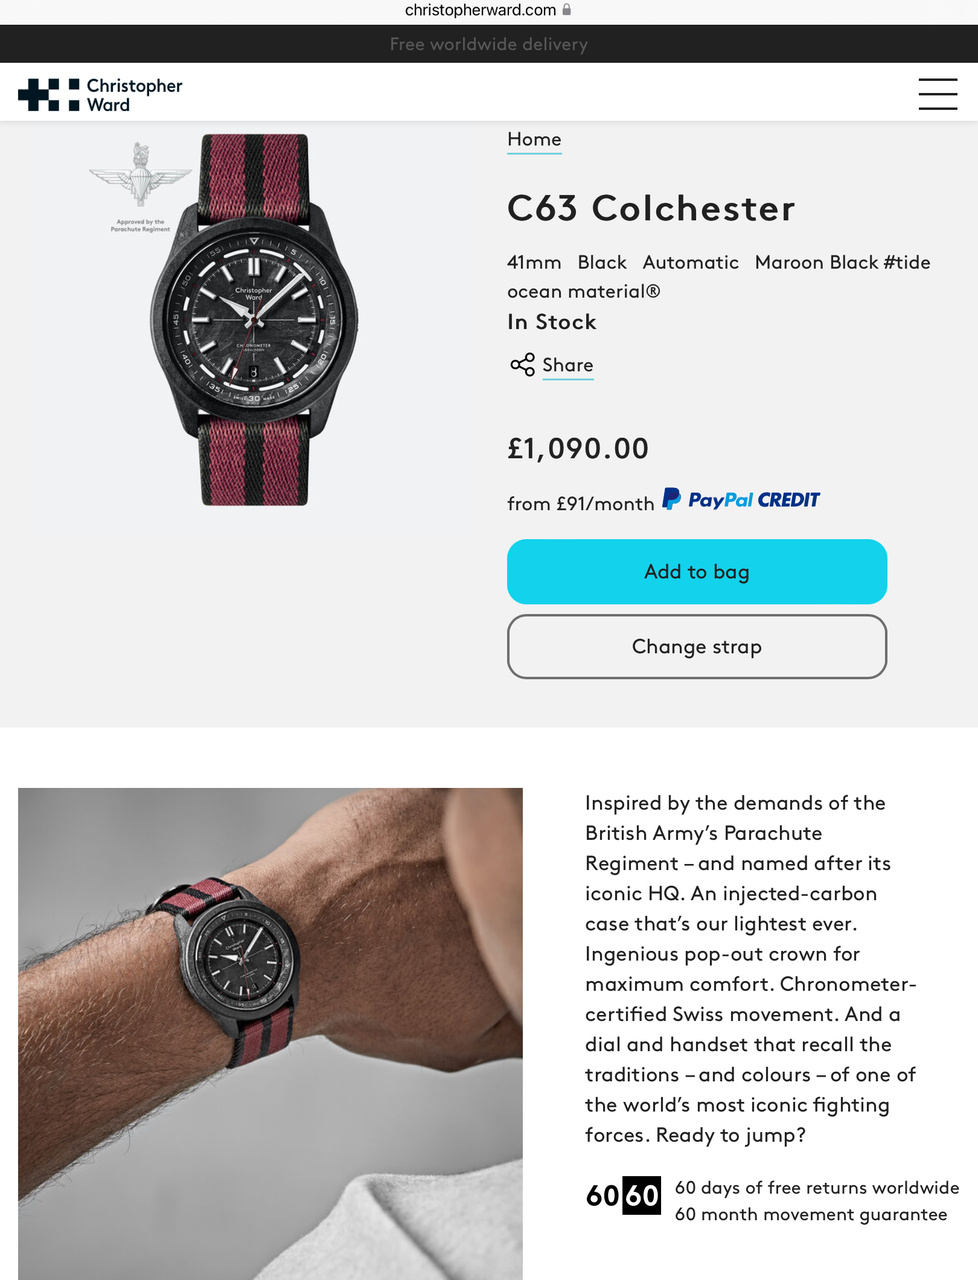Click the from £91/month finance text
The height and width of the screenshot is (1280, 978).
tap(580, 503)
